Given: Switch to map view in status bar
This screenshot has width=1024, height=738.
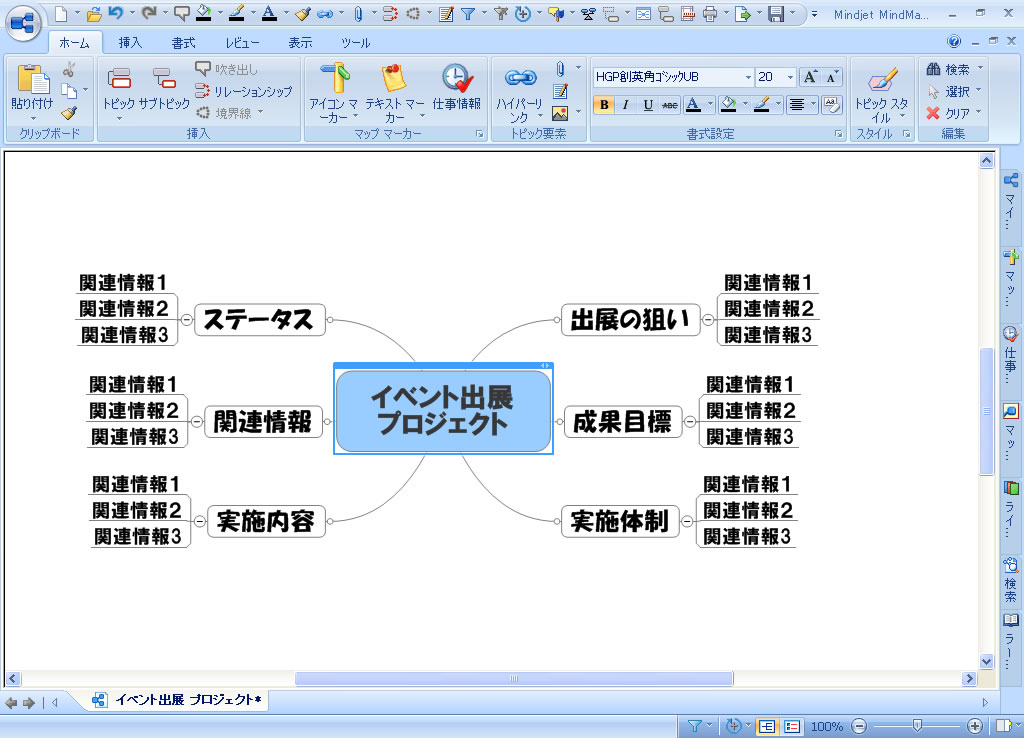Looking at the screenshot, I should (x=766, y=726).
